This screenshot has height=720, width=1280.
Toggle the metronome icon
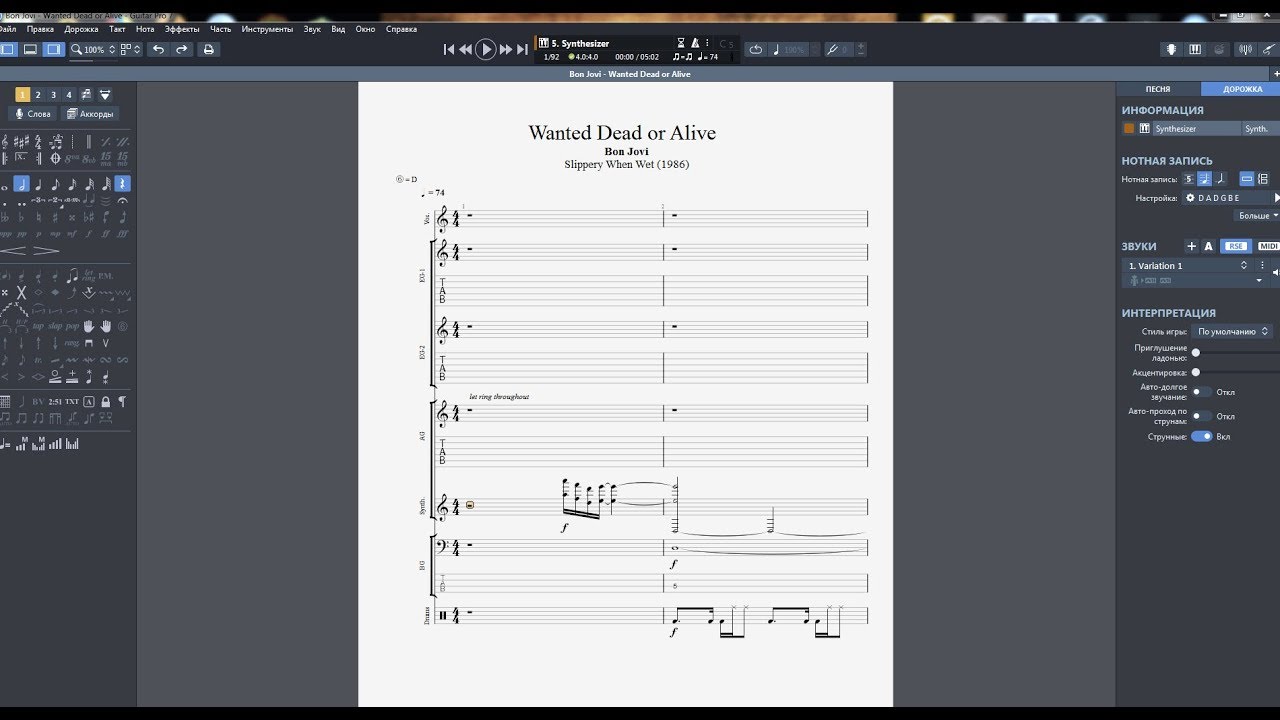(x=695, y=43)
